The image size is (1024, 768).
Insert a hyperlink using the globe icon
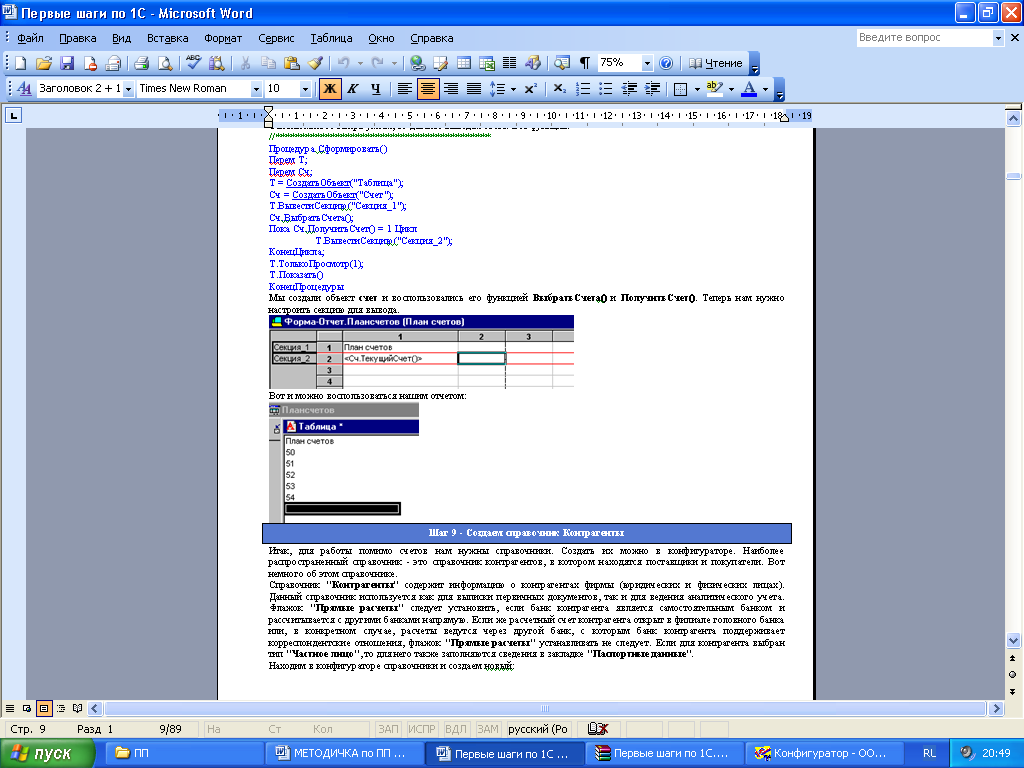[417, 63]
